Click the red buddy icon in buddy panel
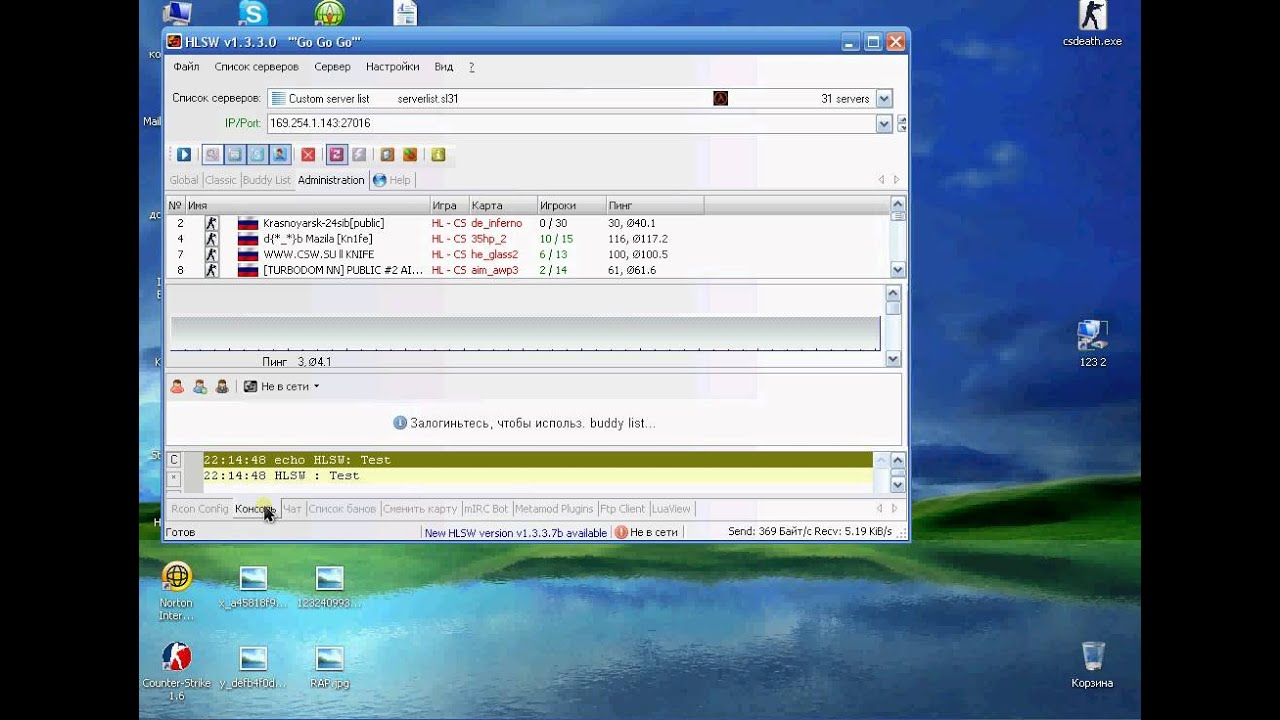Viewport: 1280px width, 720px height. 177,387
